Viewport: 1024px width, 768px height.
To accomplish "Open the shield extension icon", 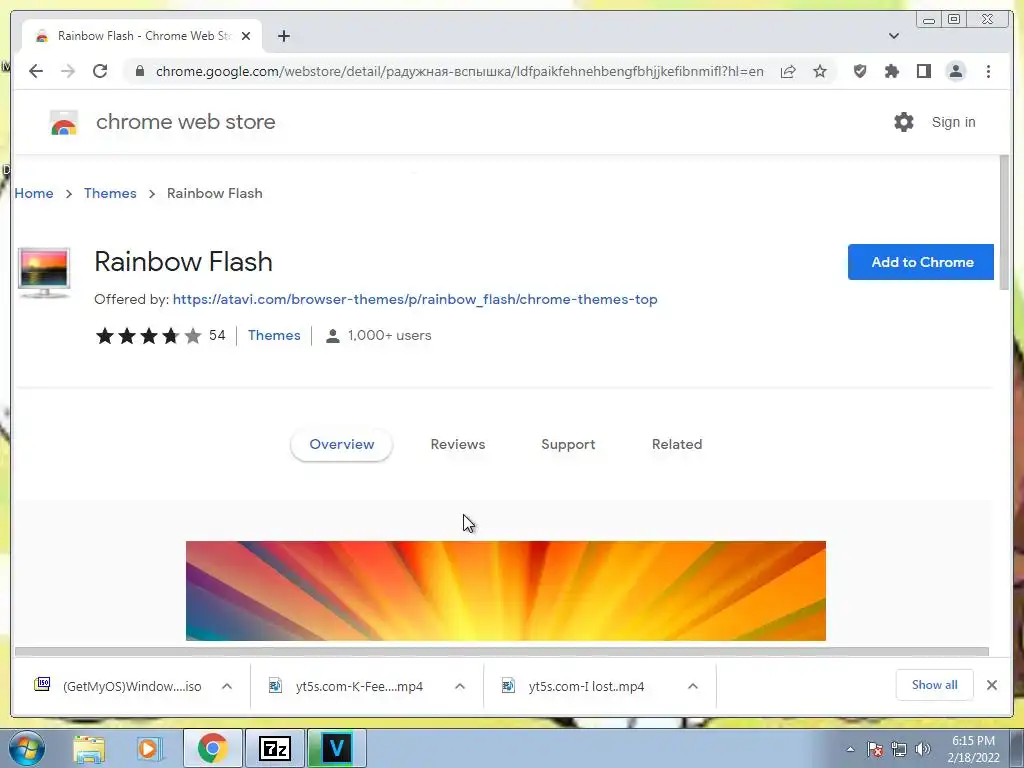I will tap(860, 71).
